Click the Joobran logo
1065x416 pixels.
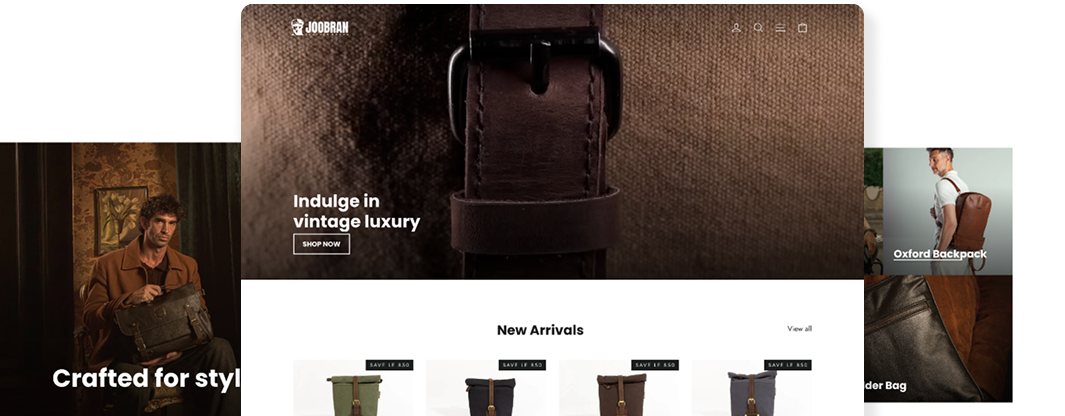(319, 27)
